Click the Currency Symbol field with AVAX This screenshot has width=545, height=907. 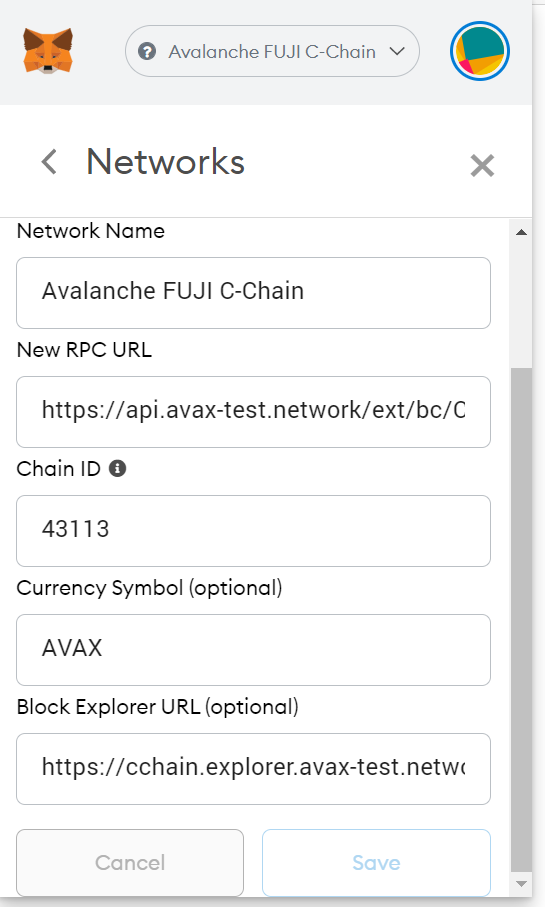(253, 650)
